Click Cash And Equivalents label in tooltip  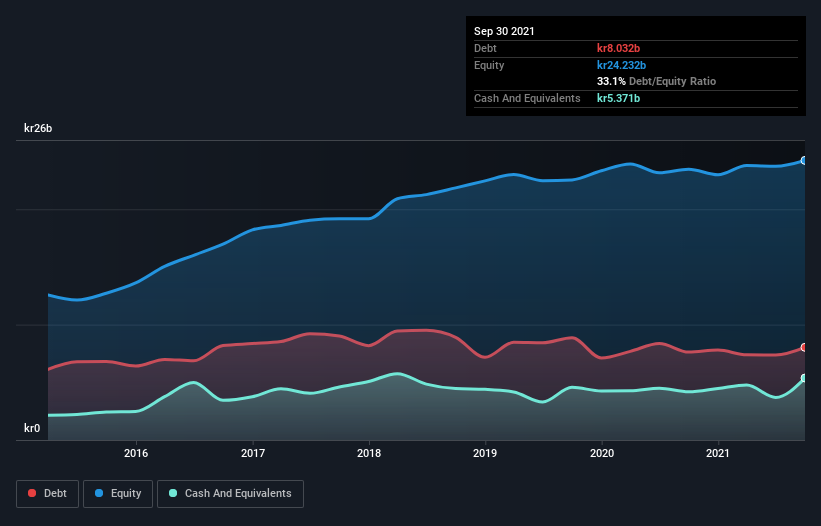click(527, 98)
